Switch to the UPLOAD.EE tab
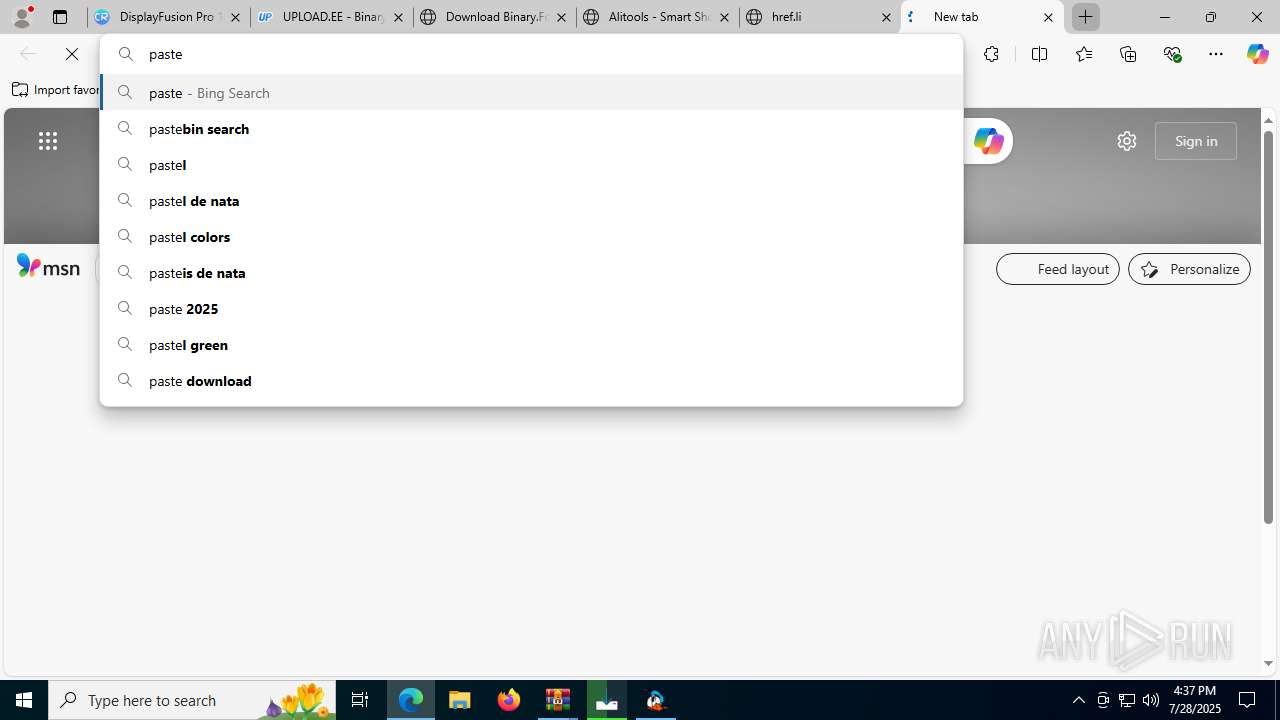Image resolution: width=1280 pixels, height=720 pixels. (x=332, y=17)
